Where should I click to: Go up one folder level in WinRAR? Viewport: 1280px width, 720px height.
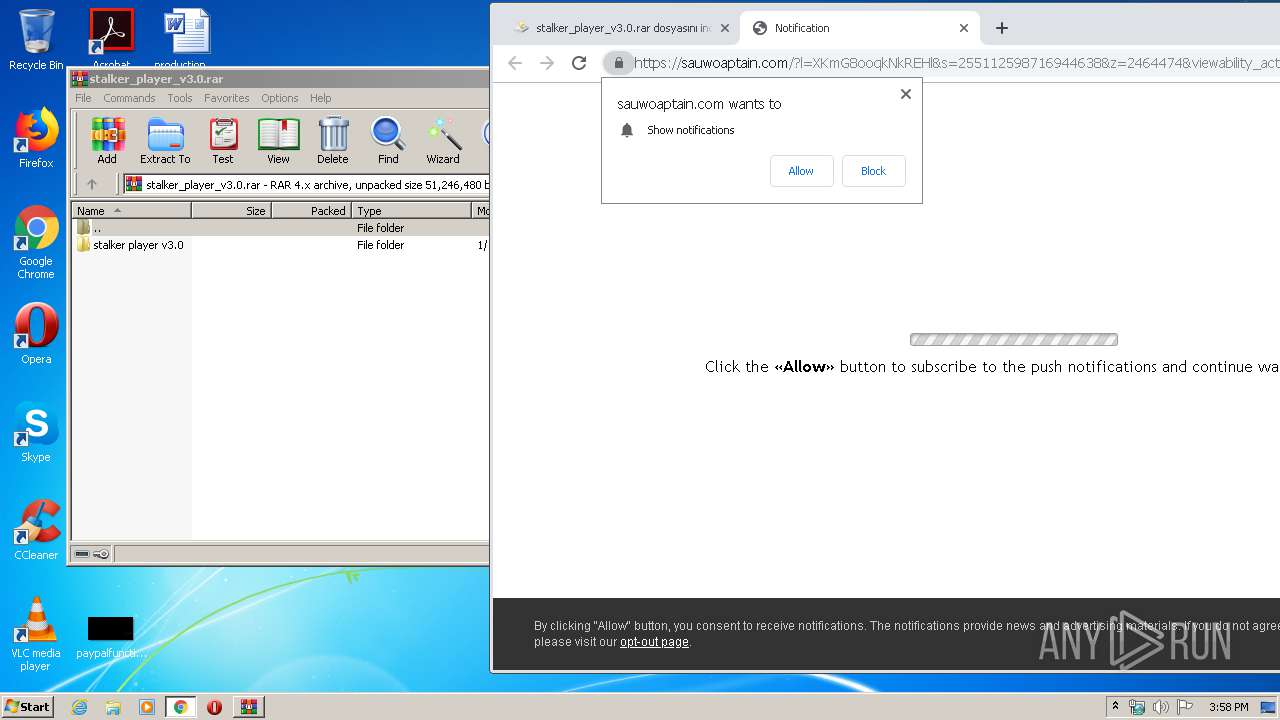click(92, 184)
